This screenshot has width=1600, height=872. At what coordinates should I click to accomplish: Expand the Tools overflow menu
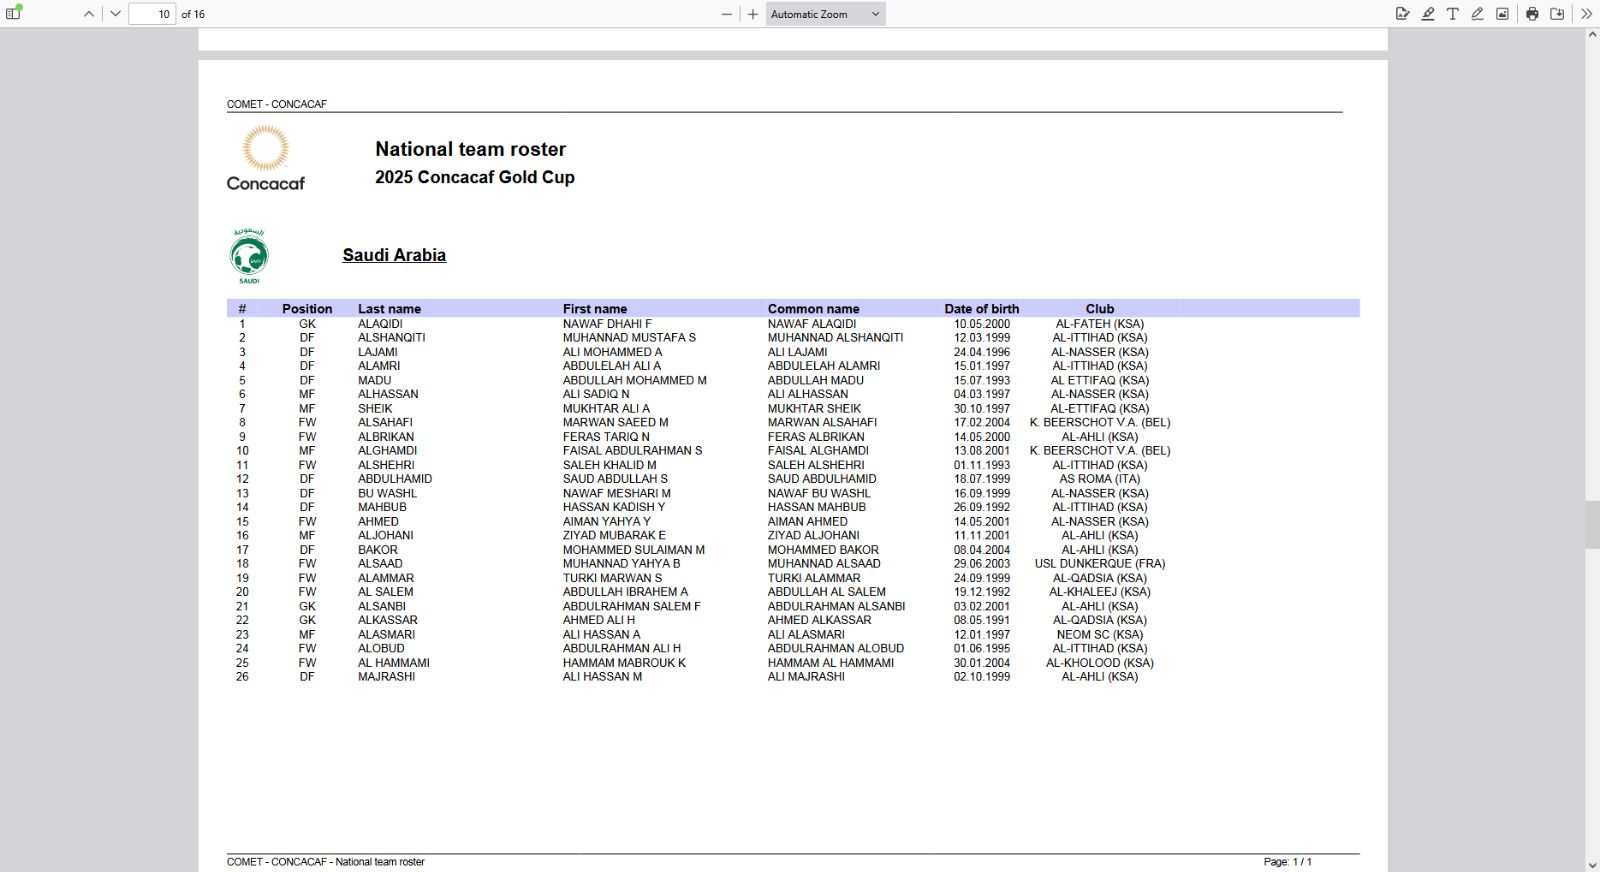(1586, 14)
